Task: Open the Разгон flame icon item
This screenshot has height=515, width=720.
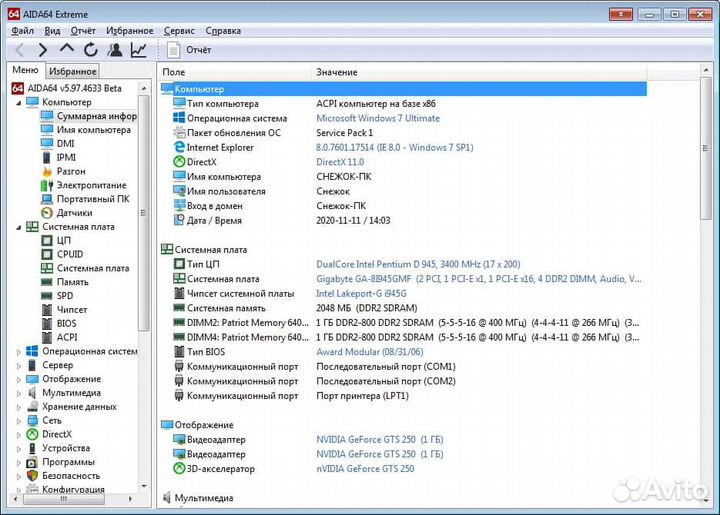Action: (x=47, y=171)
